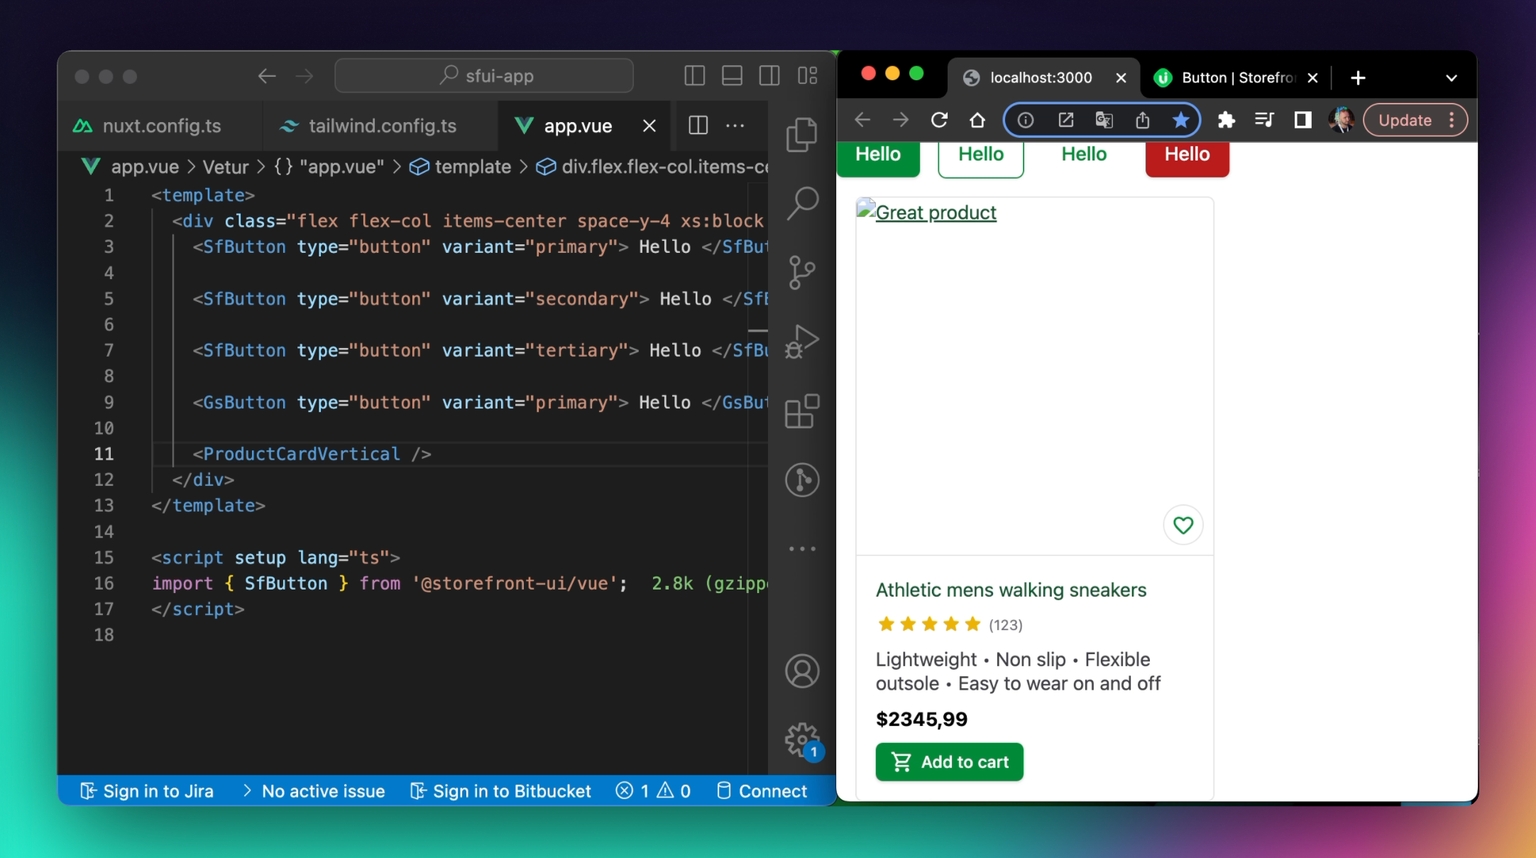Click the browser back arrow

pos(862,120)
